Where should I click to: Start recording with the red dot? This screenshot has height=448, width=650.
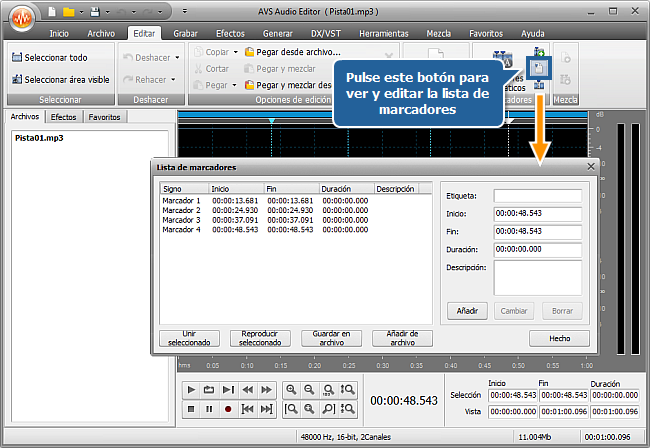tap(228, 409)
